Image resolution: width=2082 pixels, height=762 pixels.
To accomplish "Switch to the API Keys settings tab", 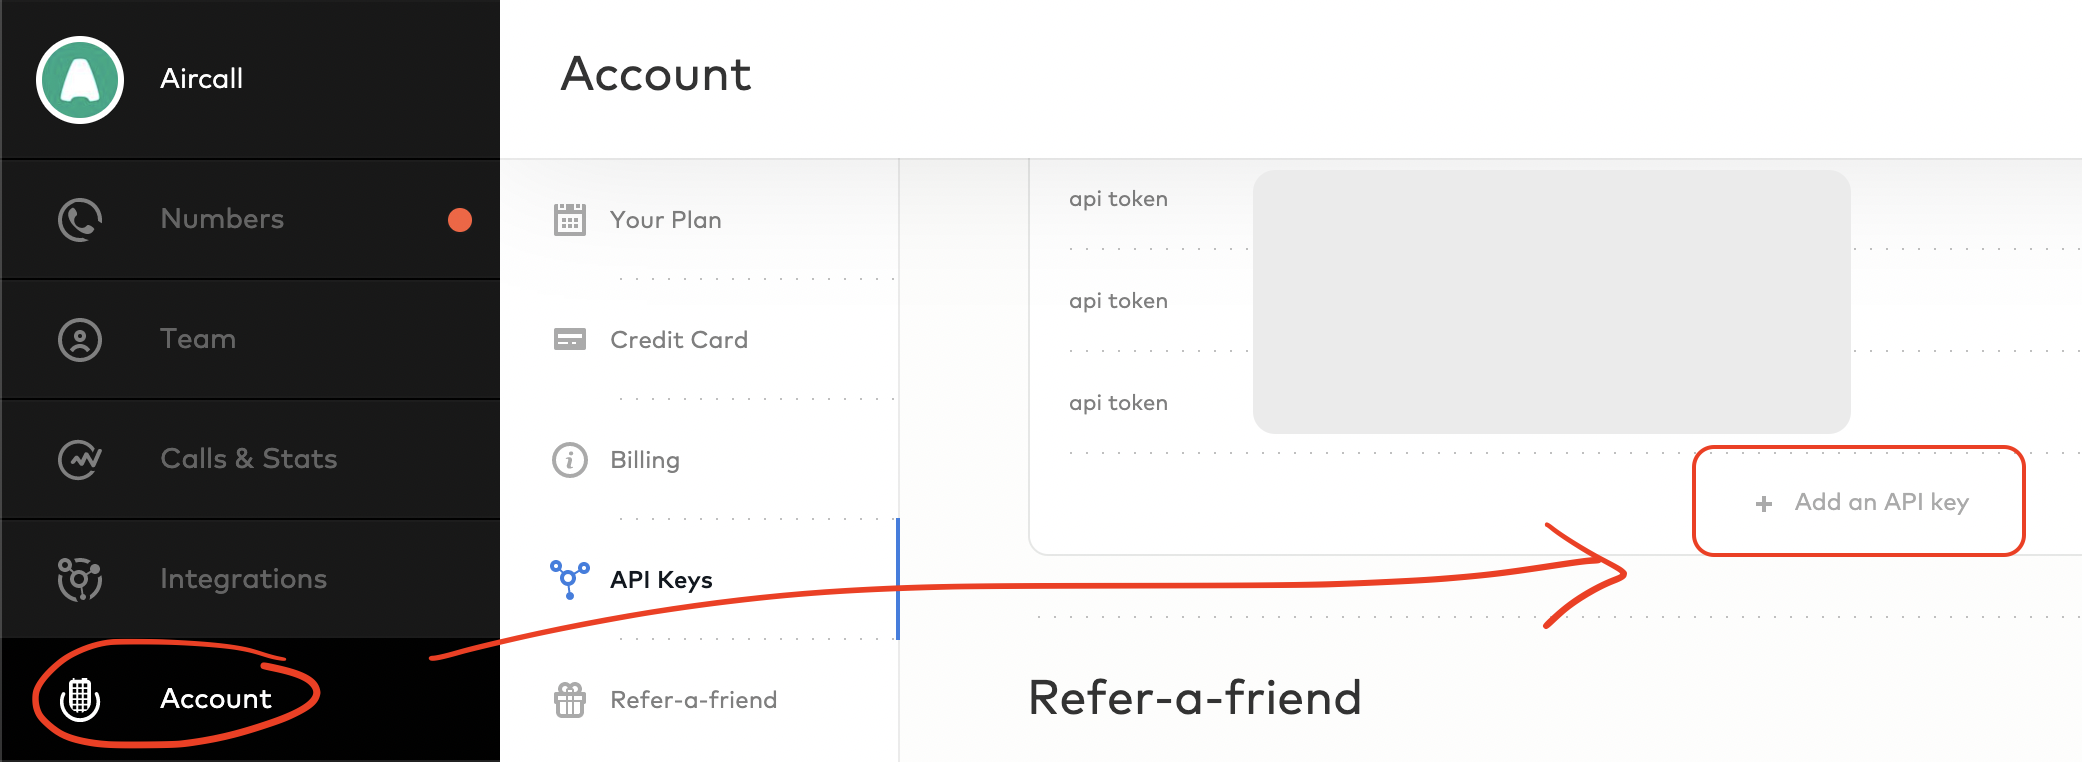I will (x=661, y=579).
